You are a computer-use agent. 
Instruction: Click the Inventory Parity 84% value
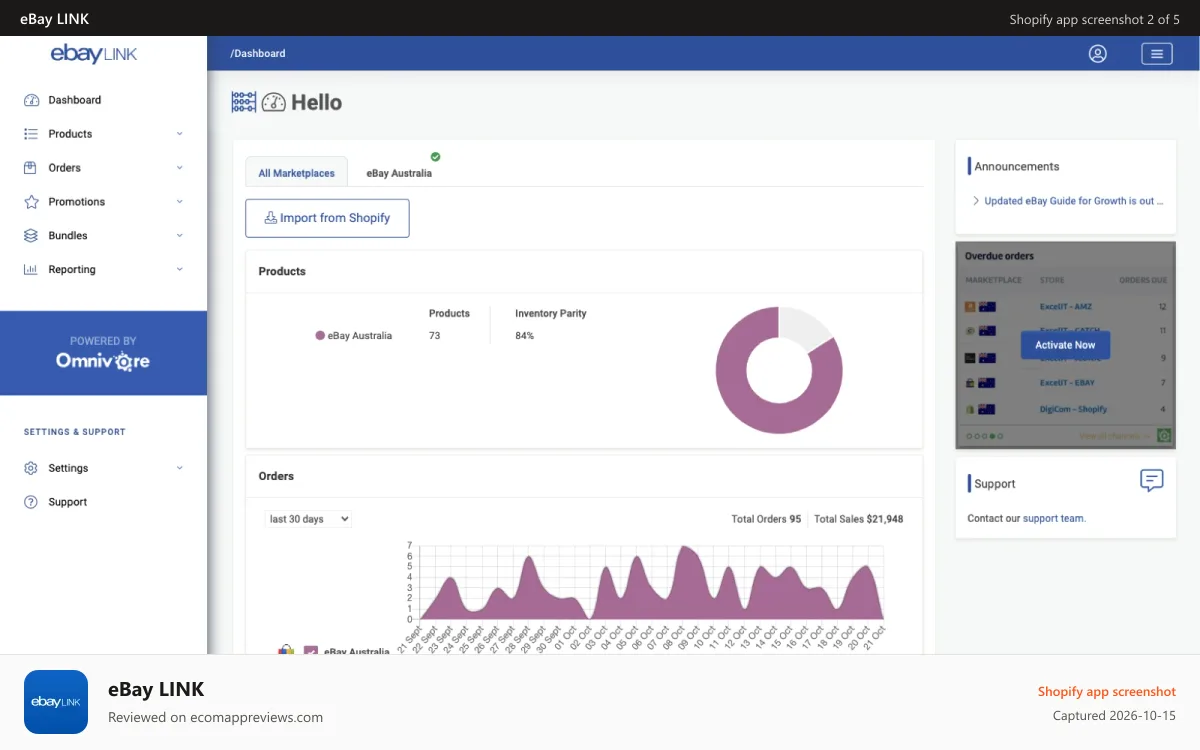(524, 336)
